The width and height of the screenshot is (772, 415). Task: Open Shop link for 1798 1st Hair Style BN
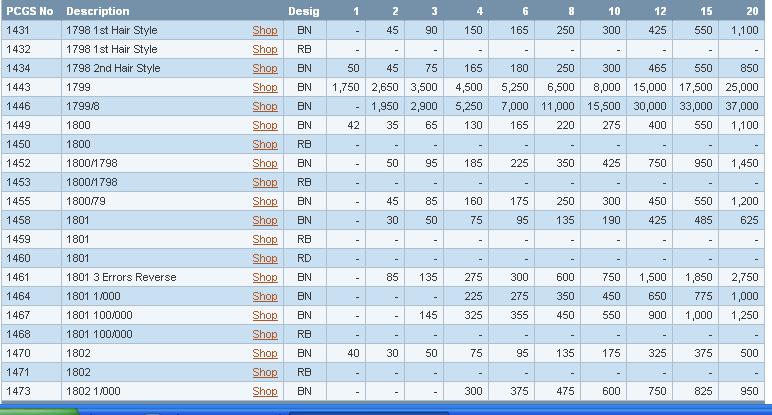pyautogui.click(x=264, y=30)
